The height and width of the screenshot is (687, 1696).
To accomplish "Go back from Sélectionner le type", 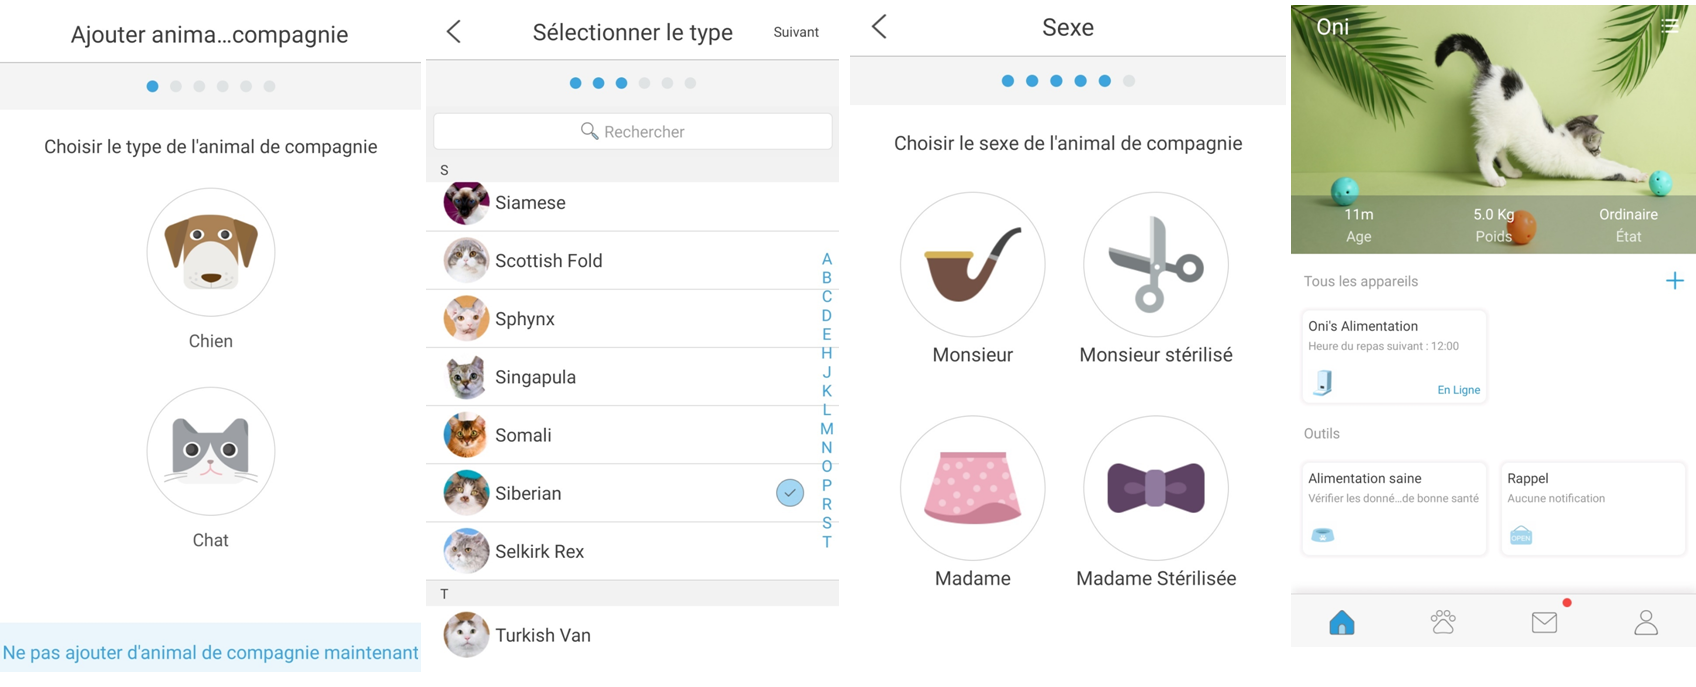I will click(x=454, y=32).
